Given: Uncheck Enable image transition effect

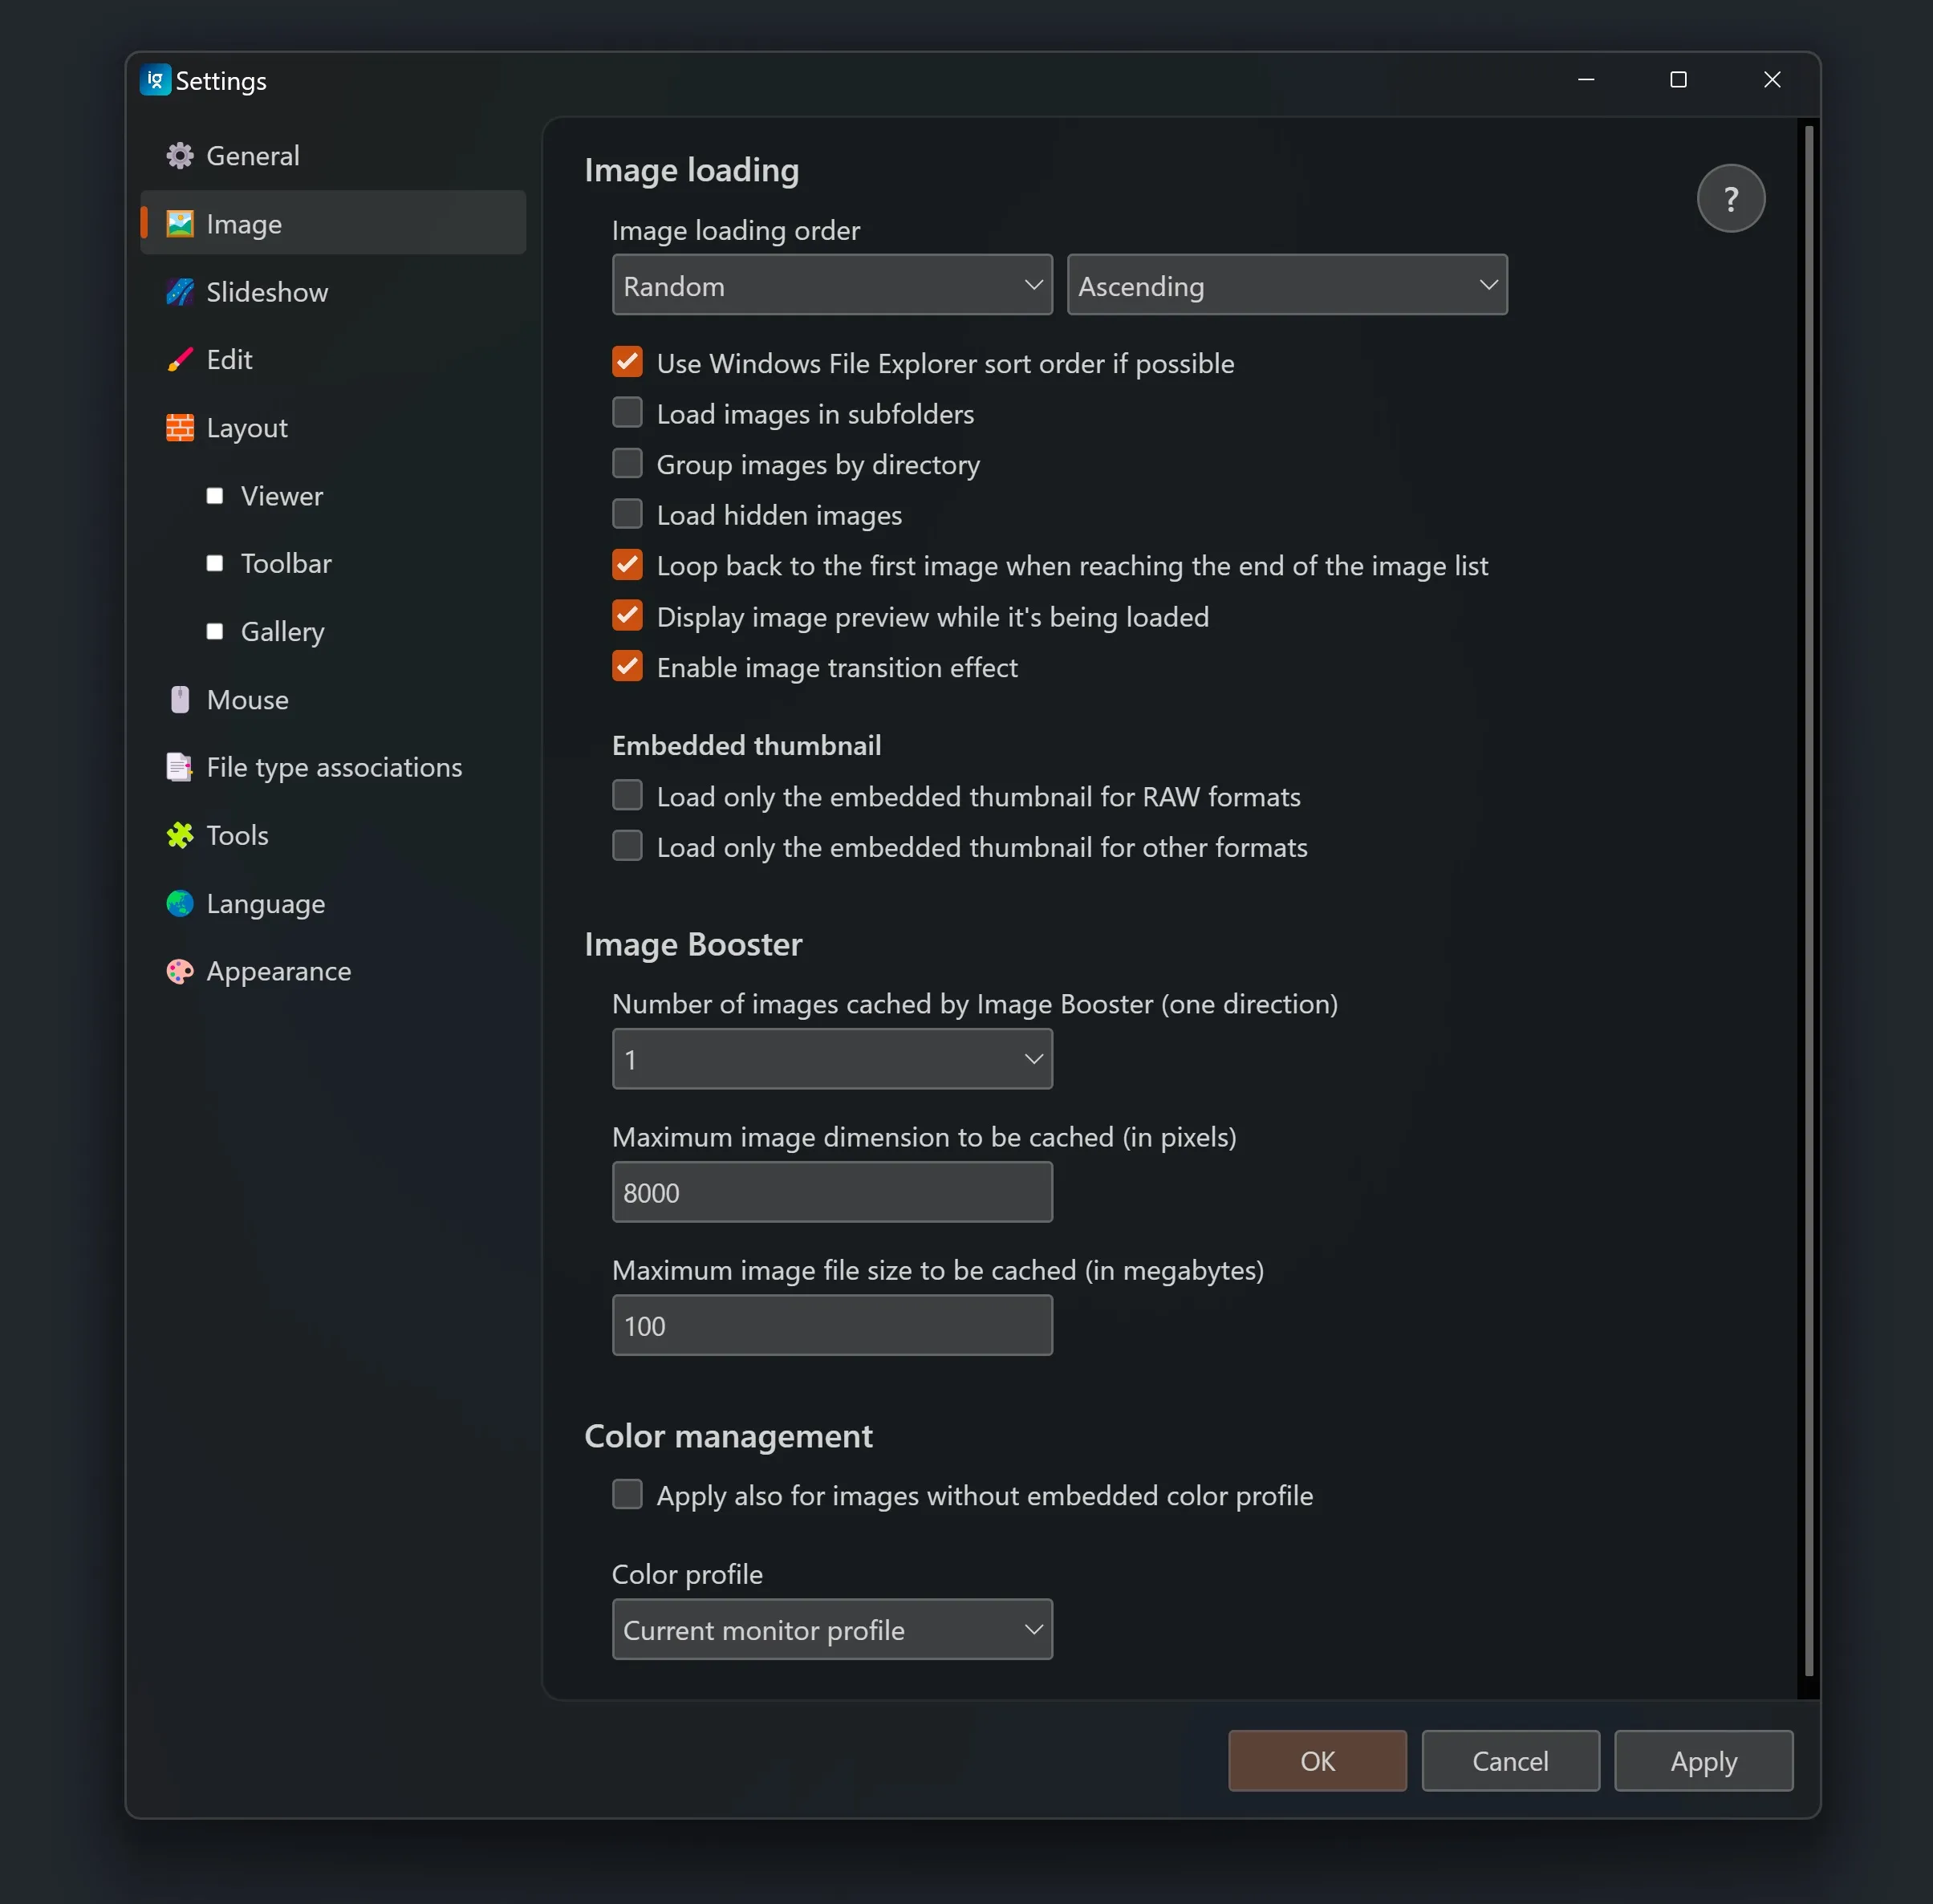Looking at the screenshot, I should [x=627, y=667].
